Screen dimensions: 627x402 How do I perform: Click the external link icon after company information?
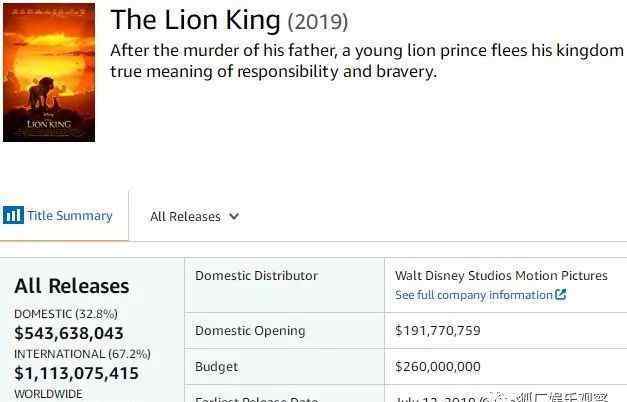561,295
